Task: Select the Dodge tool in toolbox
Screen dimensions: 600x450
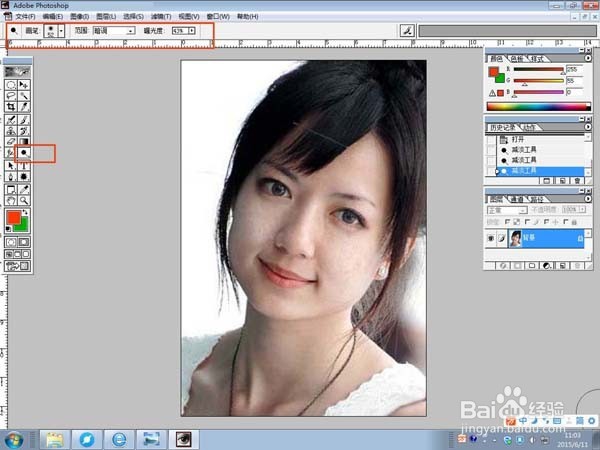Action: [24, 153]
